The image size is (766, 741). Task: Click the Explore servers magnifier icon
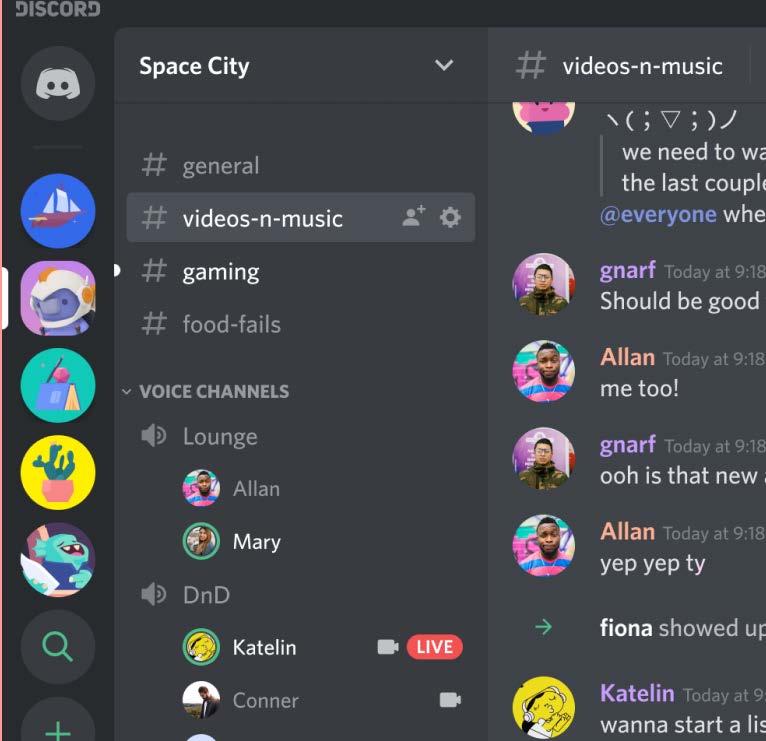click(x=58, y=647)
